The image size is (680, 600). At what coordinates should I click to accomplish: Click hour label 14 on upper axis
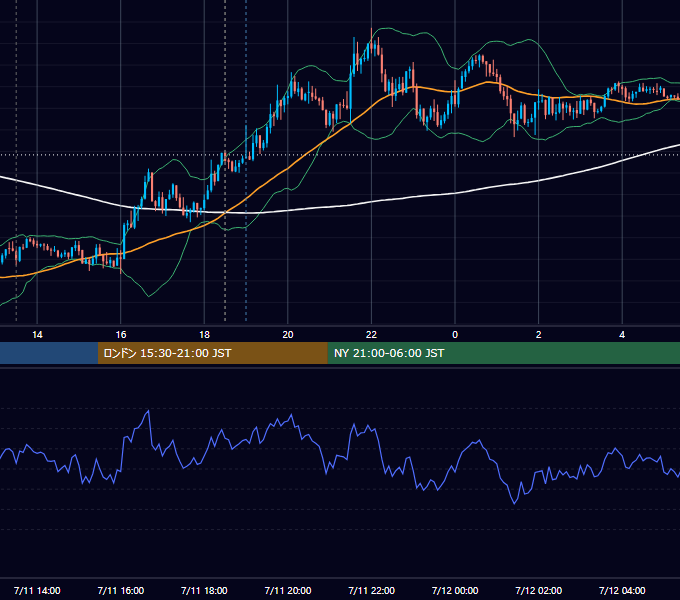(x=37, y=335)
